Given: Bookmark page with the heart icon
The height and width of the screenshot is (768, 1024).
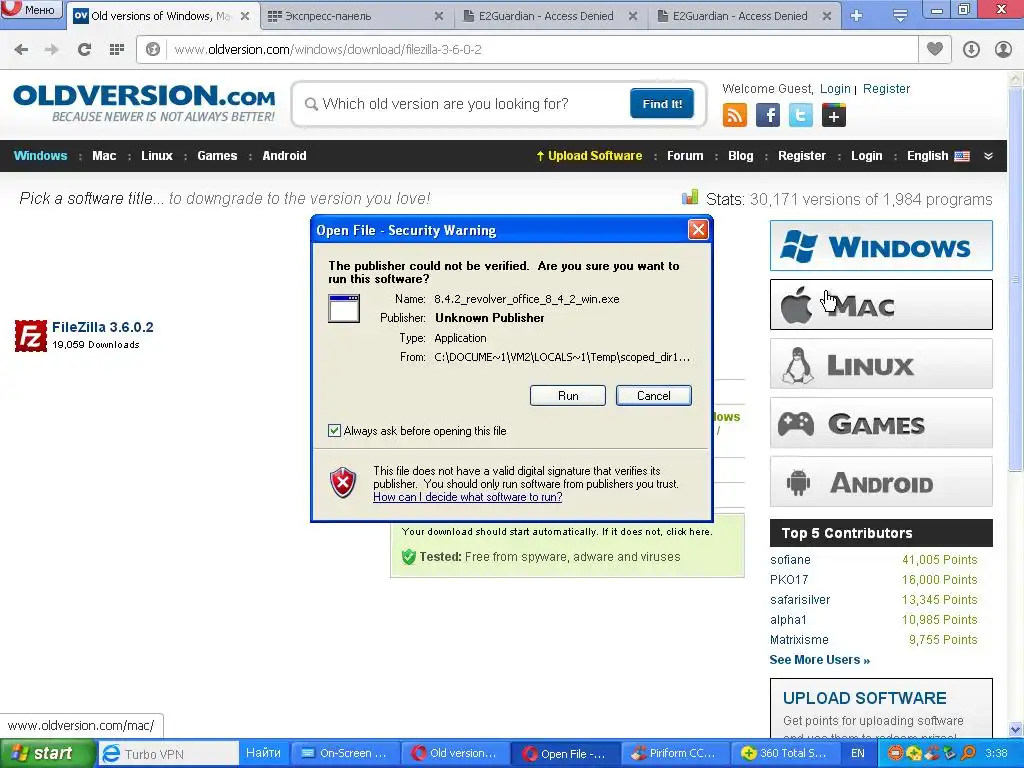Looking at the screenshot, I should coord(935,49).
